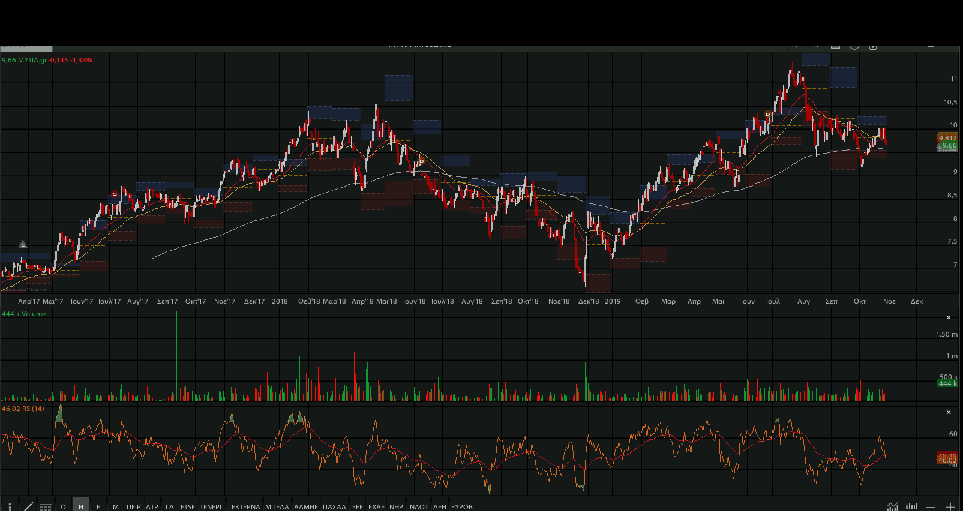Click the green current price tag on the price axis
Image resolution: width=963 pixels, height=511 pixels.
(947, 147)
